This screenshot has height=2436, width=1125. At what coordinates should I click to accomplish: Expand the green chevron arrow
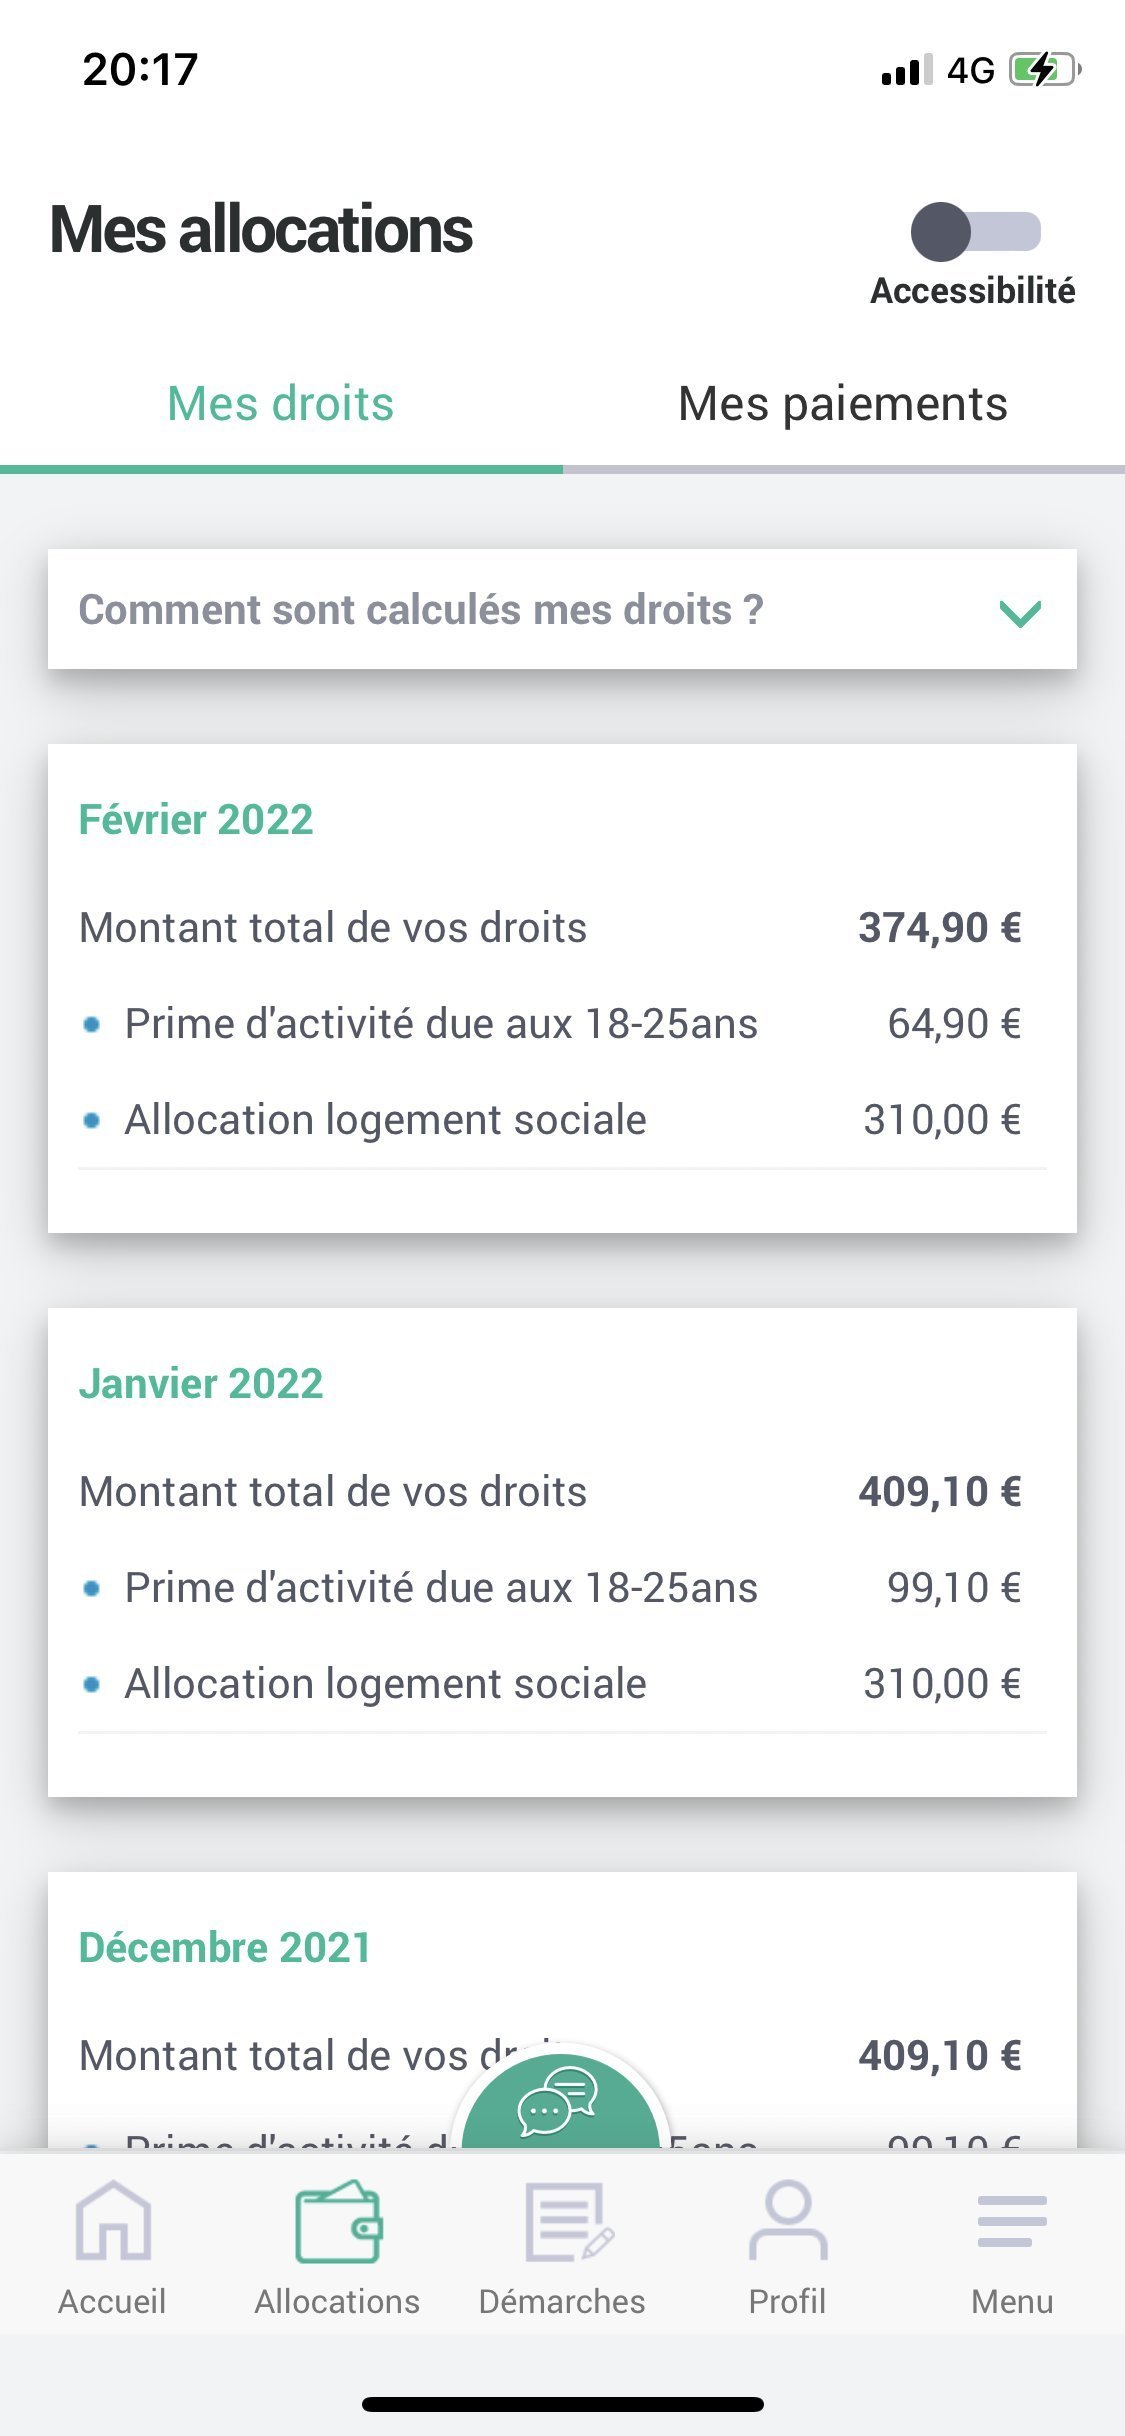[x=1020, y=612]
